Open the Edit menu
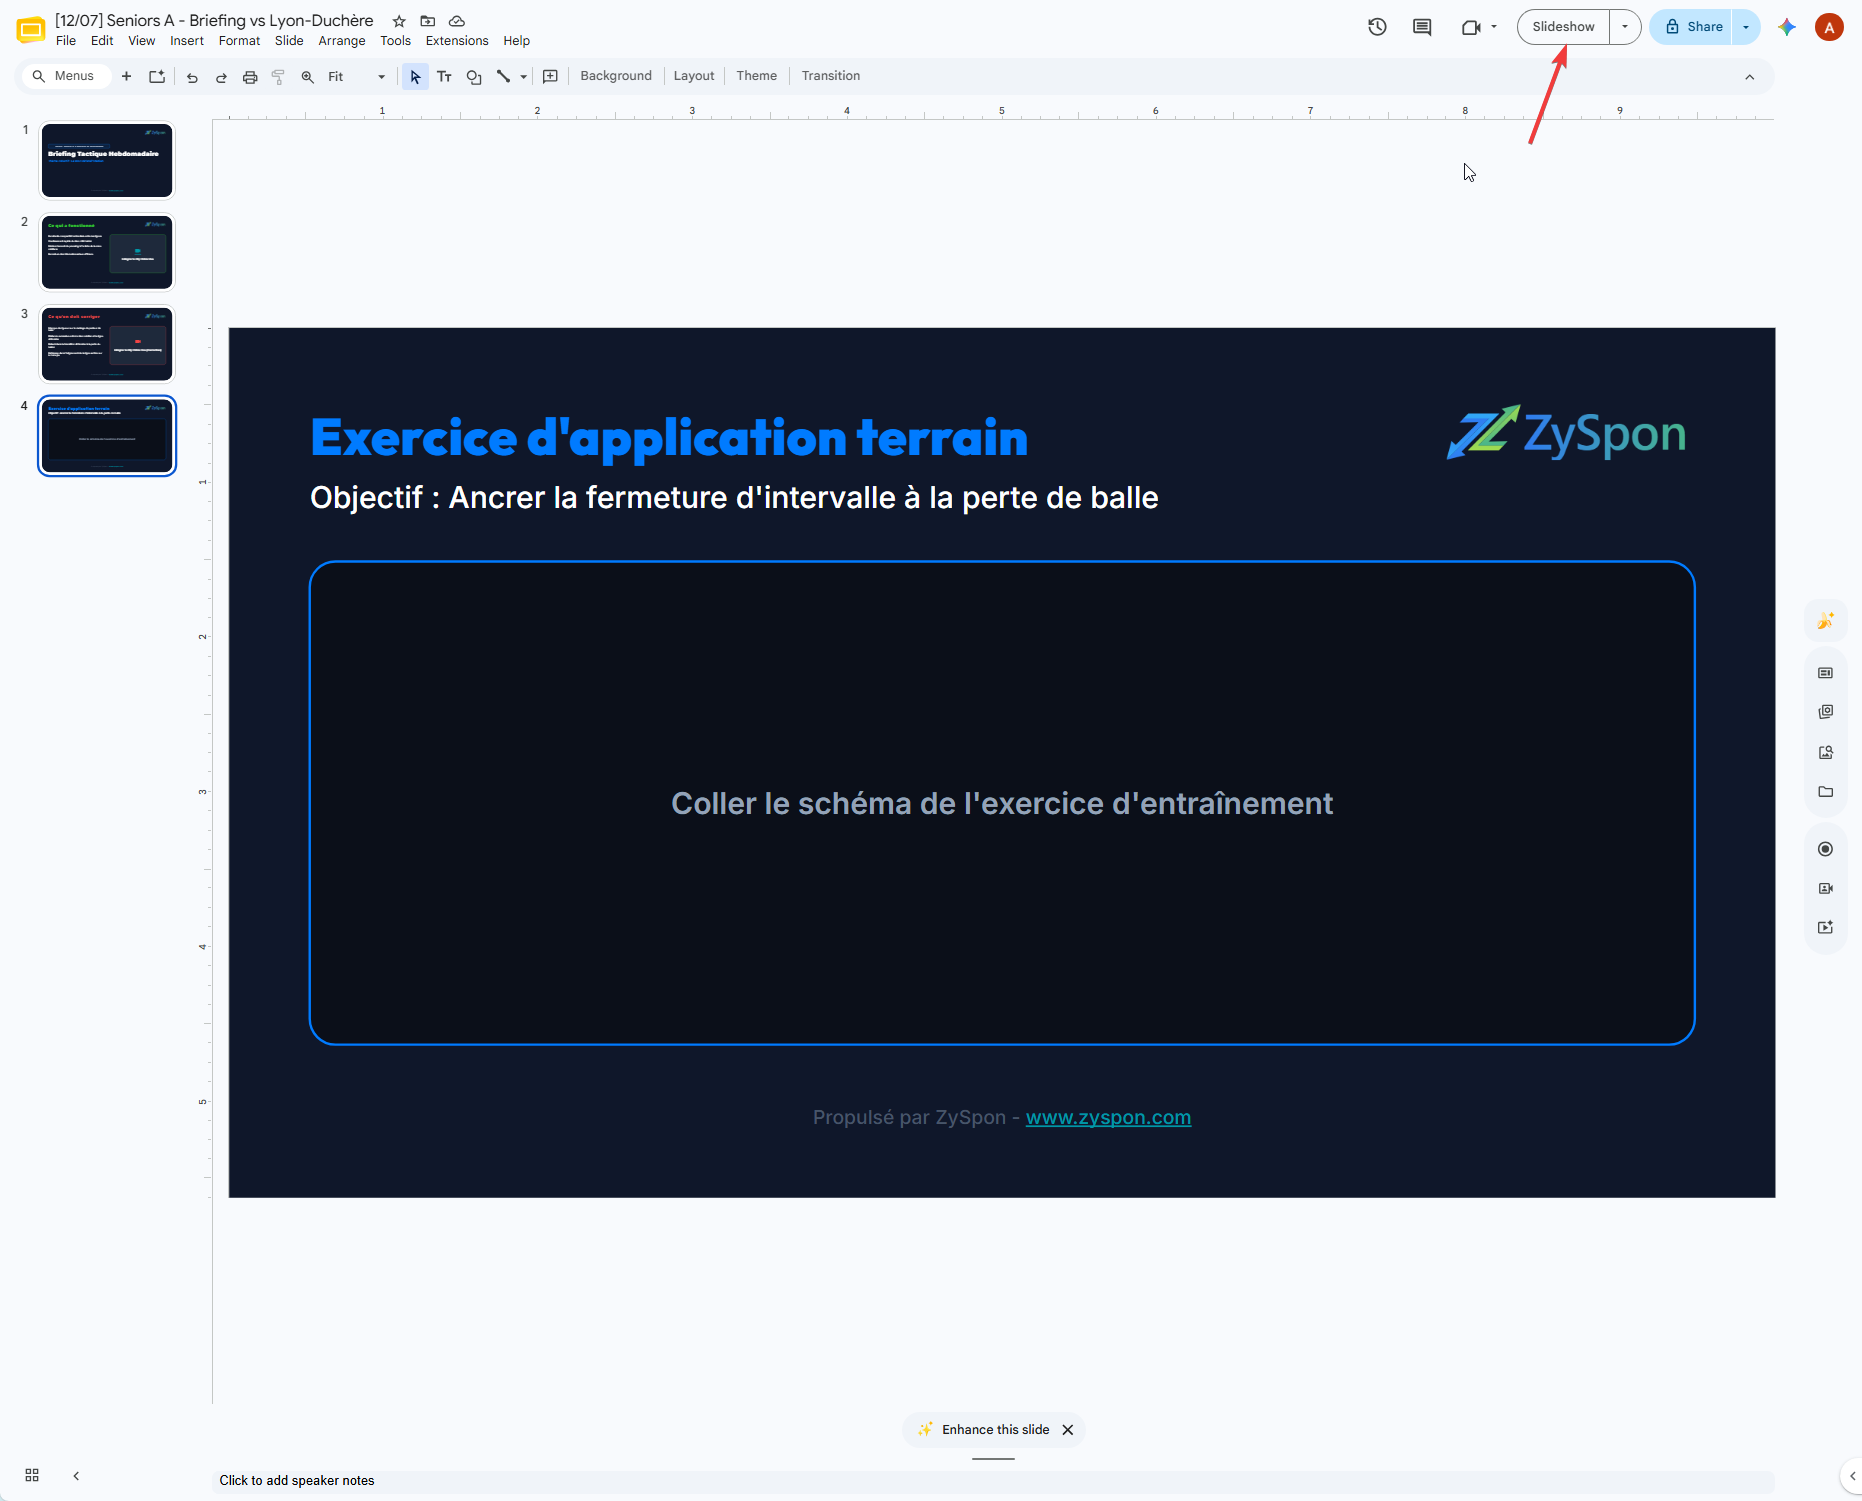Screen dimensions: 1862x1501 pos(102,41)
